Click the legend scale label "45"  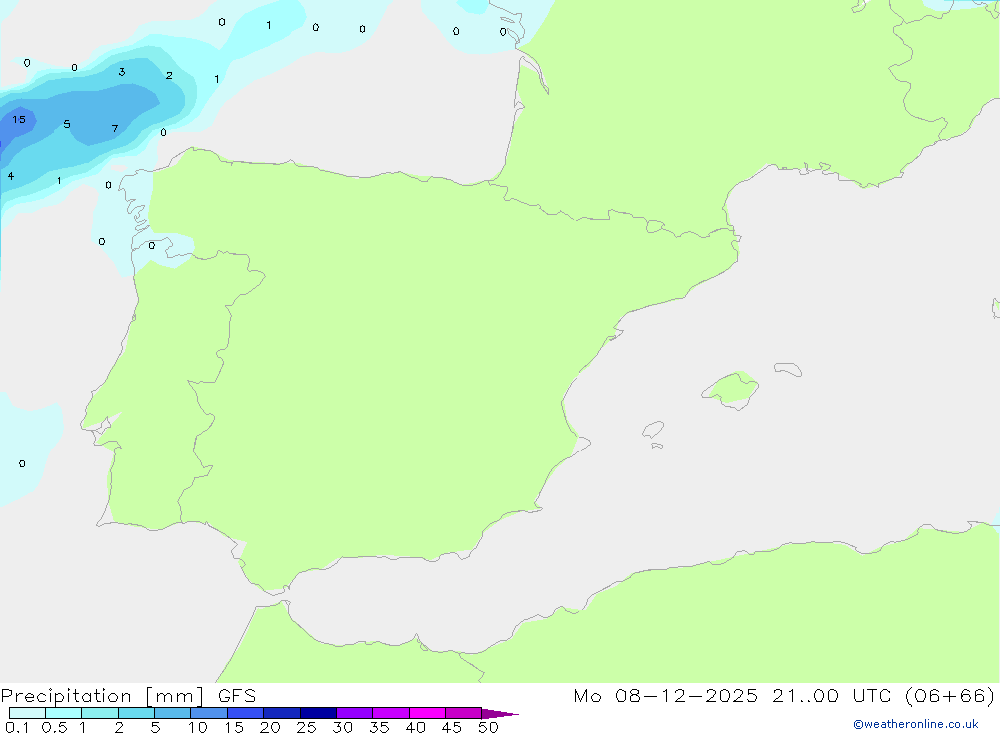point(452,727)
